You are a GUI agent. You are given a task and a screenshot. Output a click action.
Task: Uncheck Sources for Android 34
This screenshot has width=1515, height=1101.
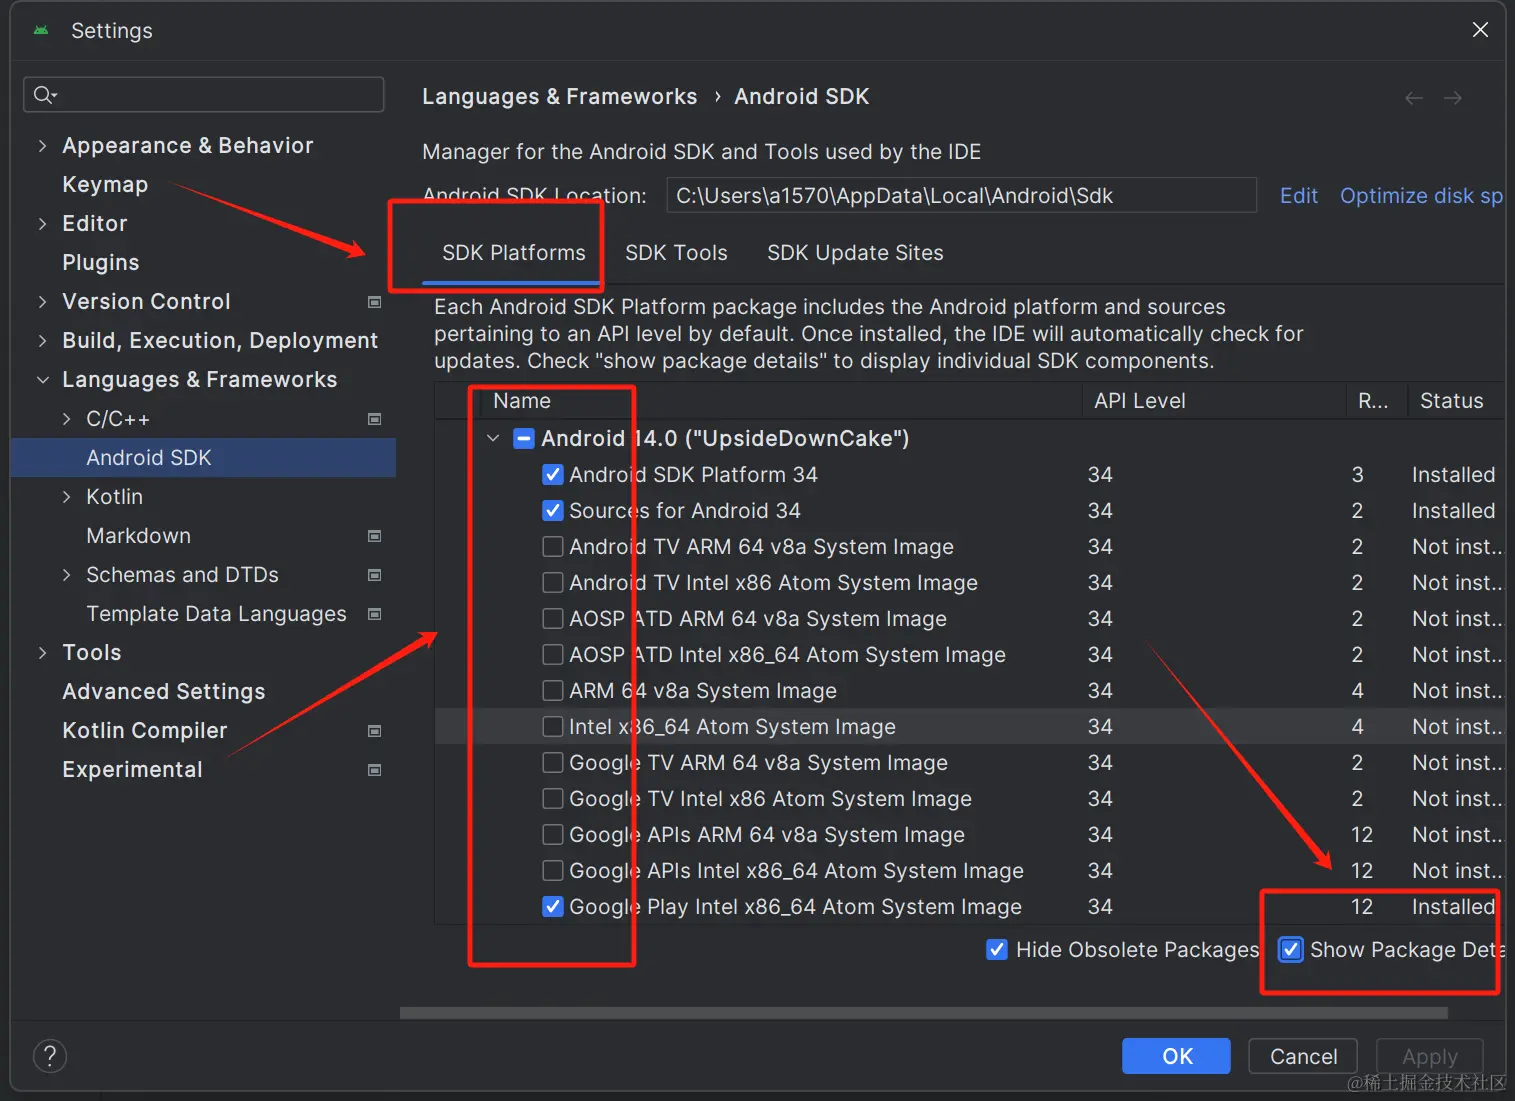(553, 510)
